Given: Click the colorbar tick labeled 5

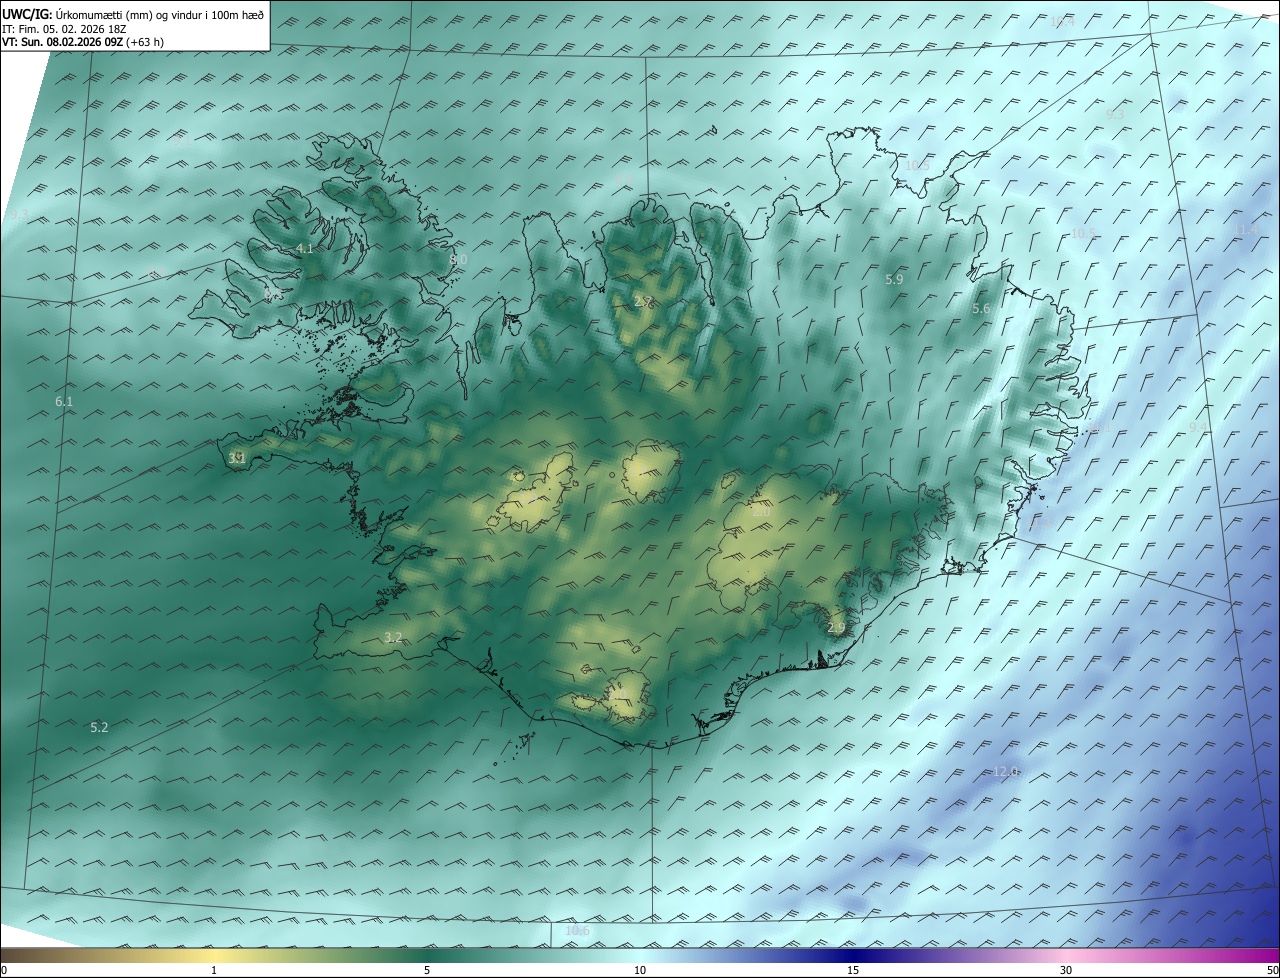Looking at the screenshot, I should [x=427, y=970].
